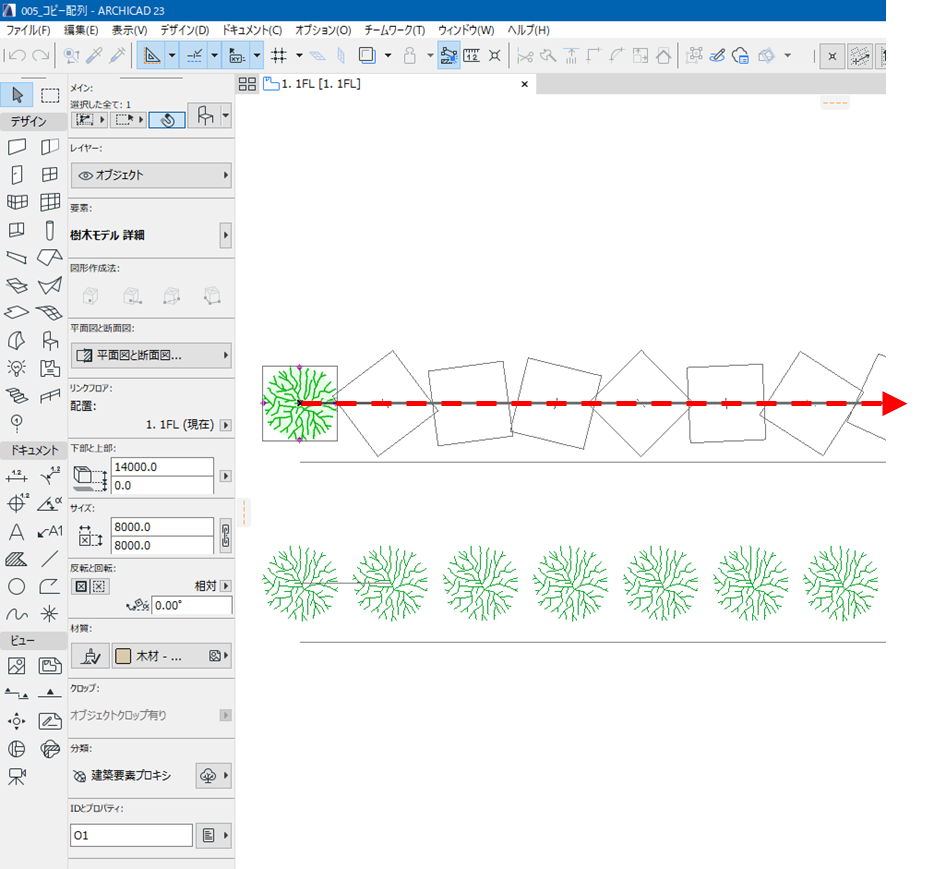Select the Spline tool
This screenshot has width=933, height=869.
click(17, 614)
